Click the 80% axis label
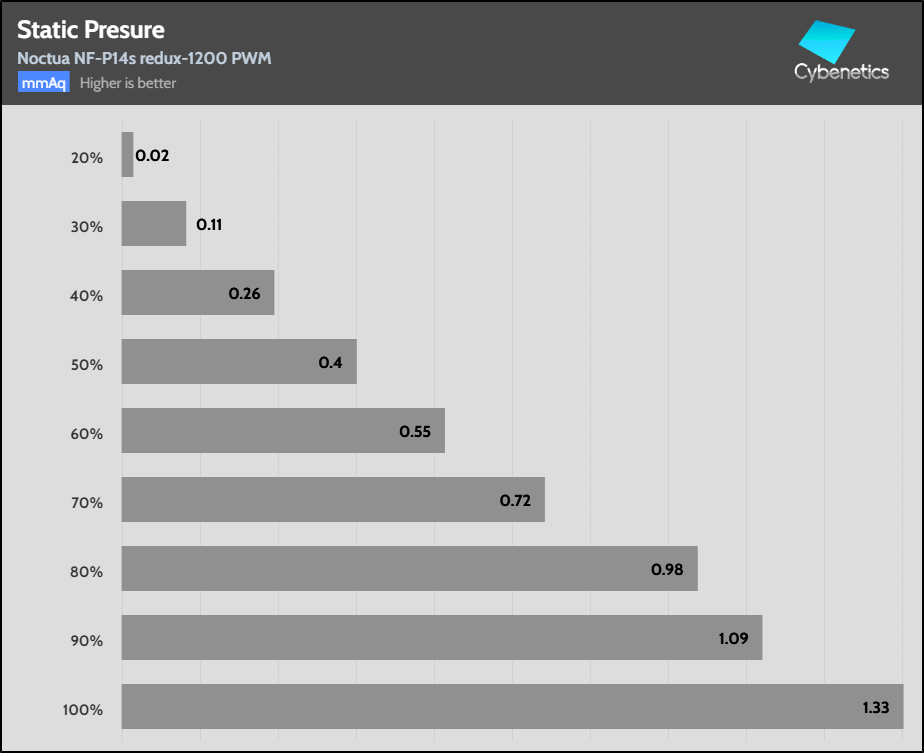Viewport: 924px width, 753px height. 87,572
